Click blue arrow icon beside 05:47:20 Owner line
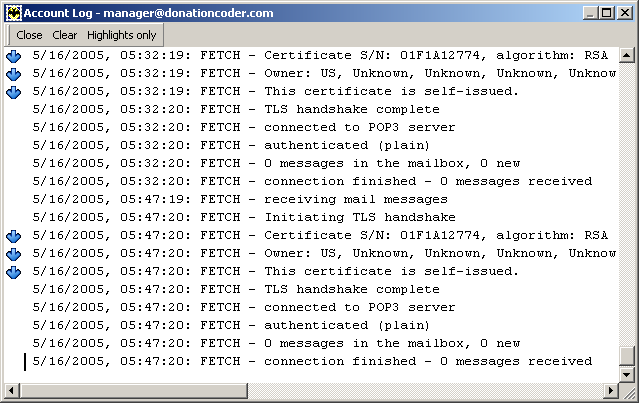639x403 pixels. click(x=13, y=254)
